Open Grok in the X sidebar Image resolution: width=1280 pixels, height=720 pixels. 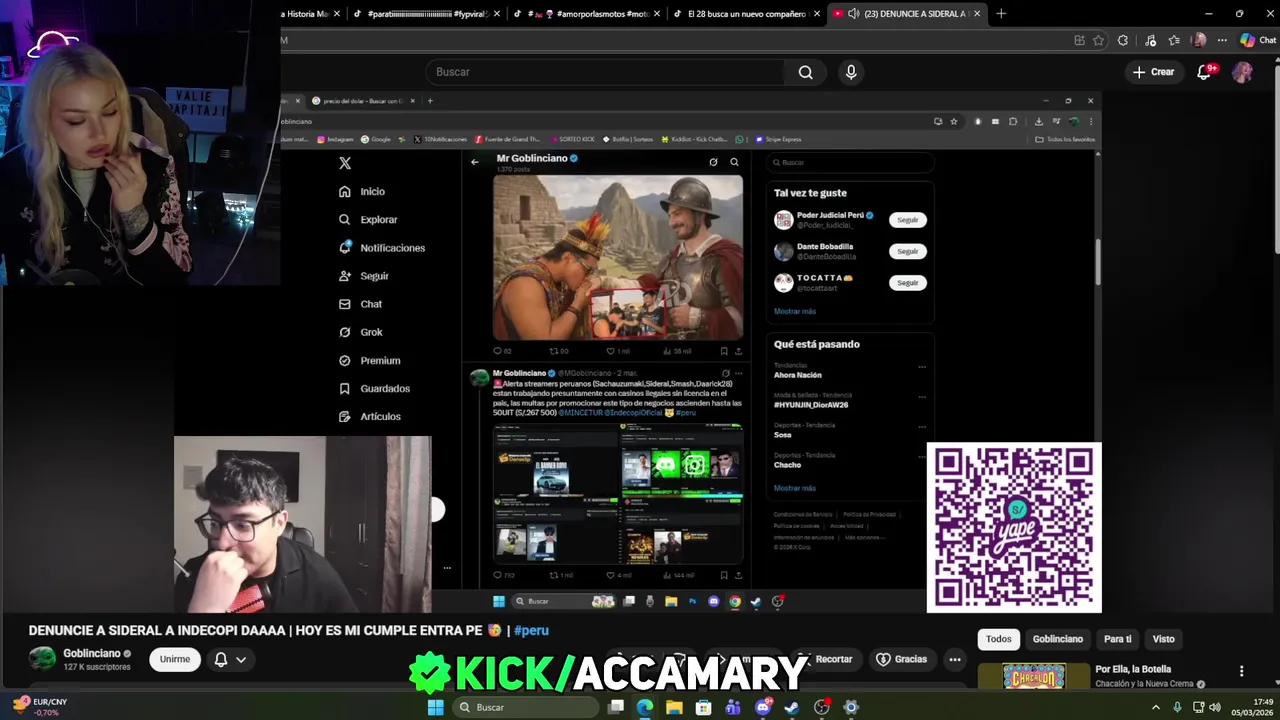[x=361, y=332]
